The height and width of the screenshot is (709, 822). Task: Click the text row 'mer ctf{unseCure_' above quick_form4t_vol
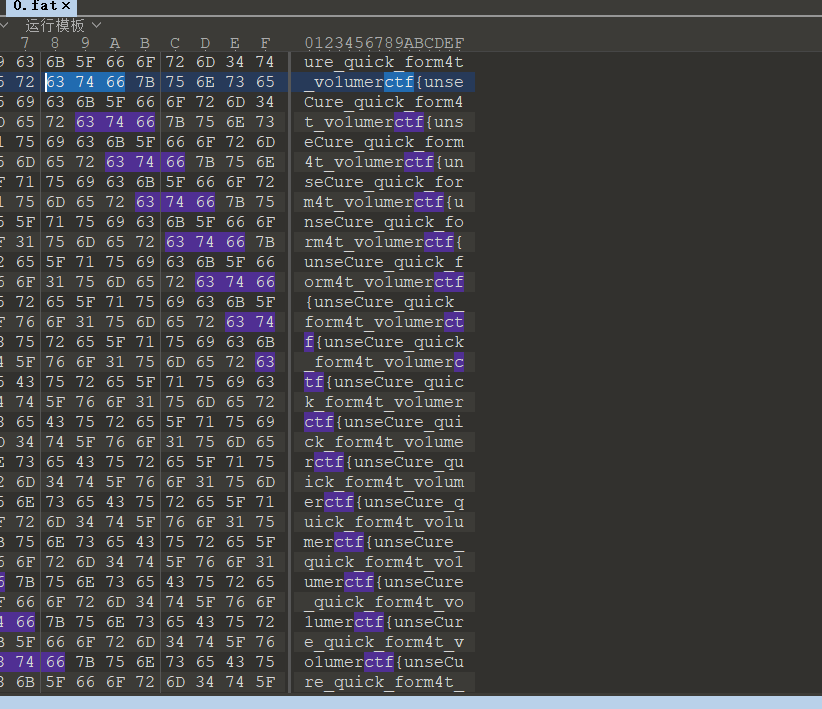384,542
